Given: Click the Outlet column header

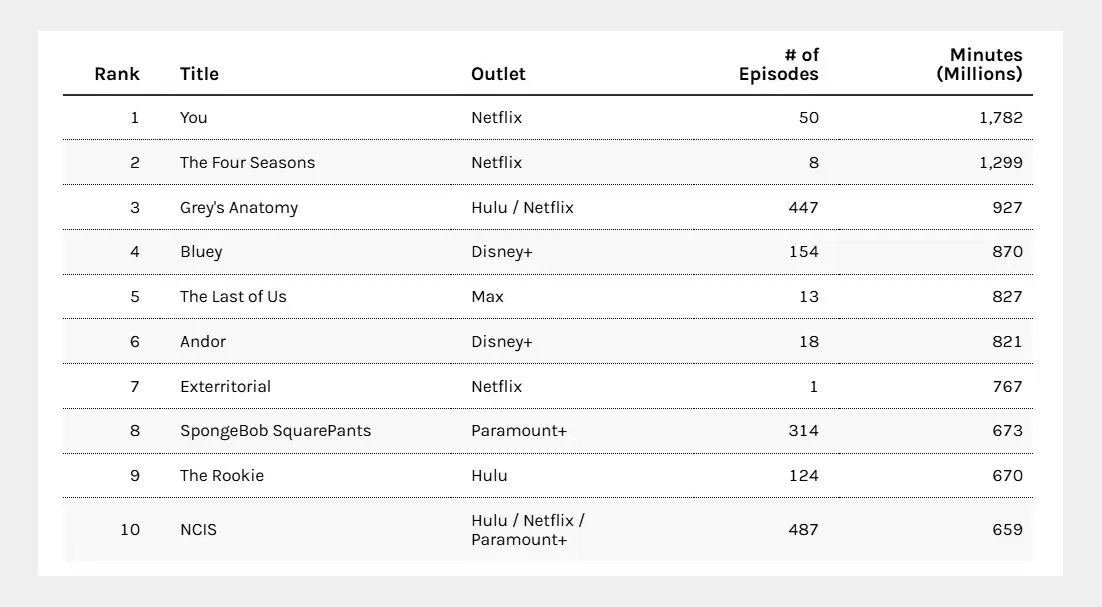Looking at the screenshot, I should (498, 74).
